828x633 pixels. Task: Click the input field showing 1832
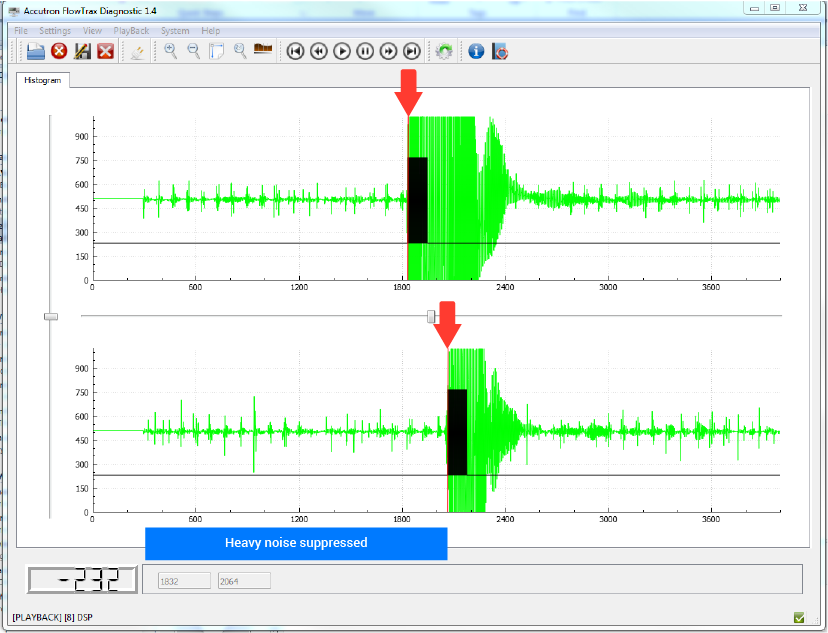click(x=183, y=580)
